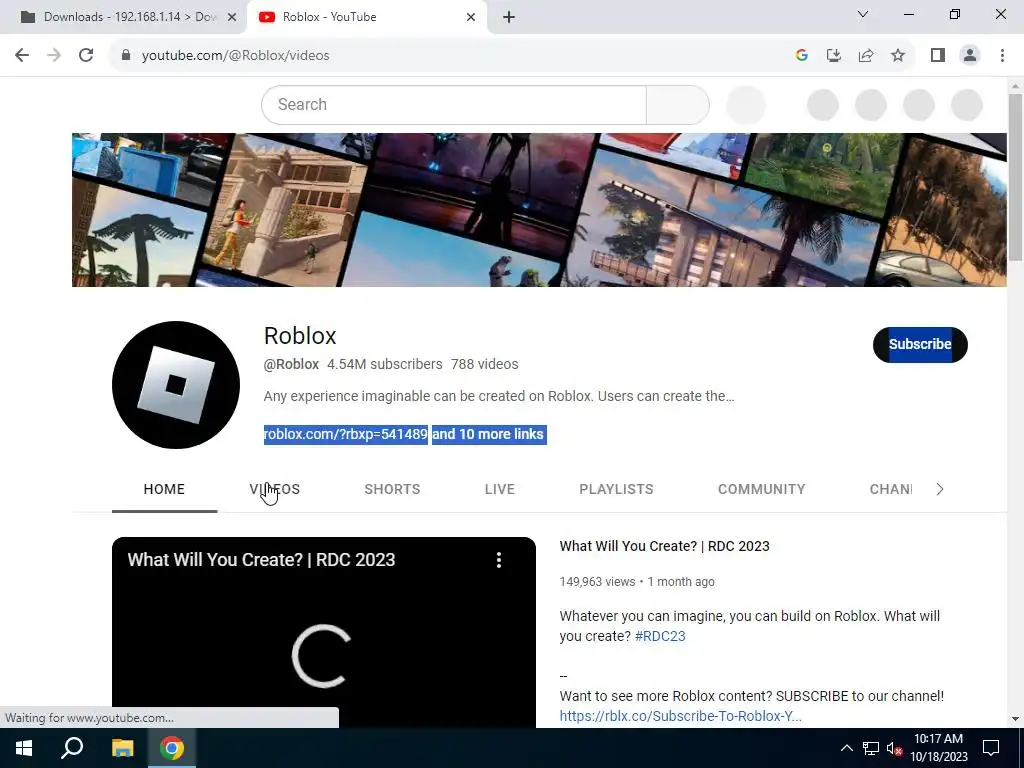Open the Google icon in address bar
The image size is (1024, 768).
click(802, 56)
